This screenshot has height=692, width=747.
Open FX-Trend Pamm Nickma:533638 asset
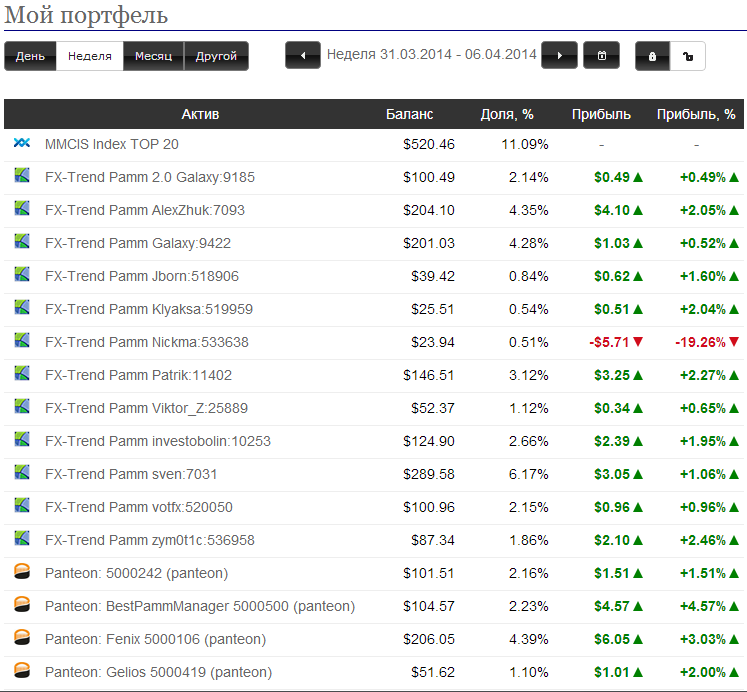tap(147, 342)
